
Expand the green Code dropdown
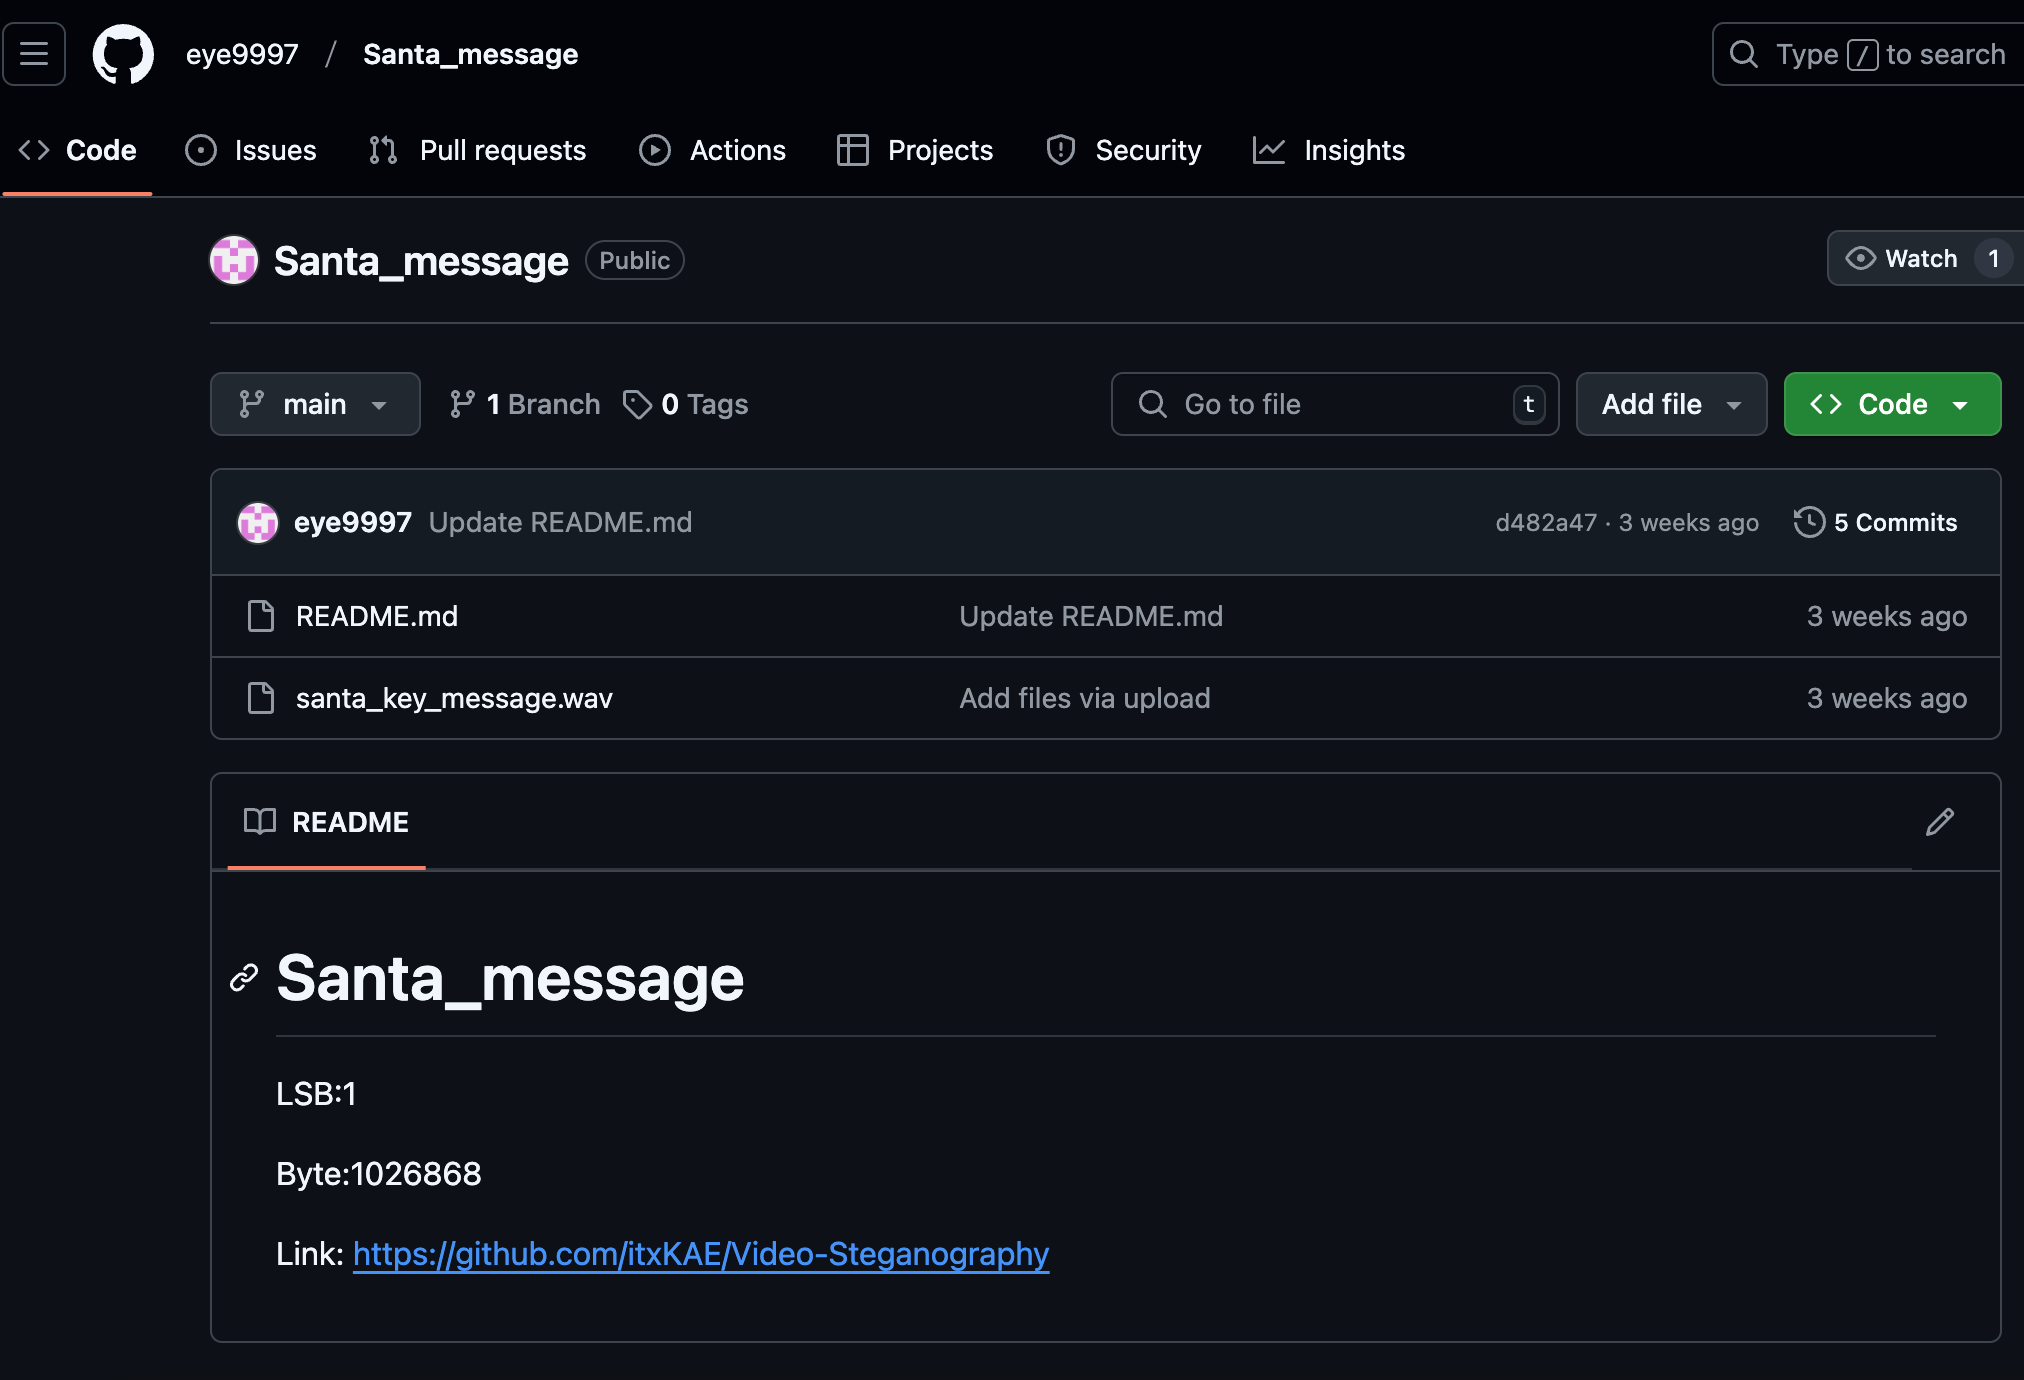click(1891, 404)
